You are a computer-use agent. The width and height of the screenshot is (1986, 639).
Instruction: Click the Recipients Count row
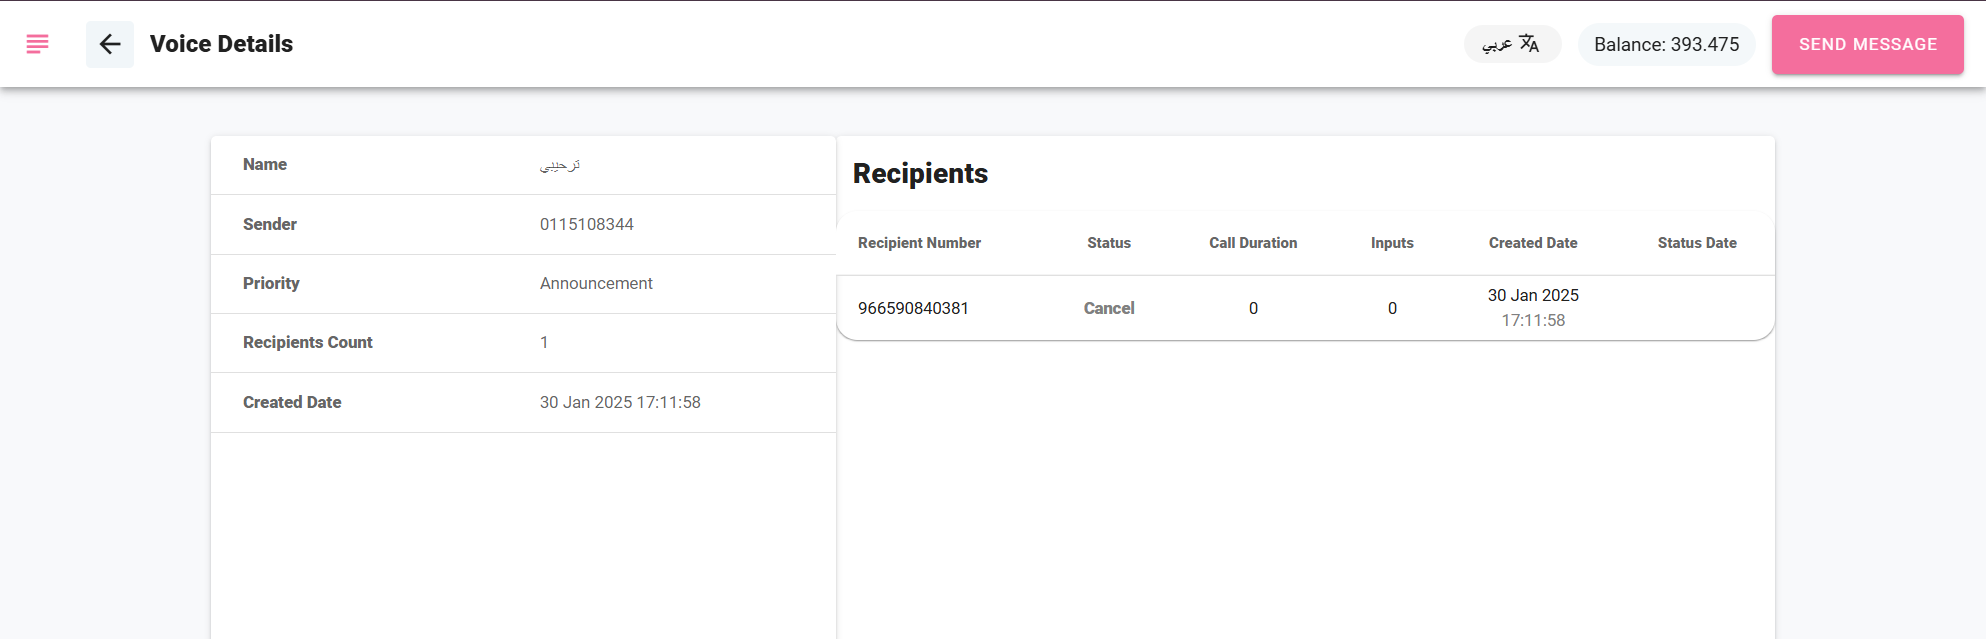click(x=523, y=343)
